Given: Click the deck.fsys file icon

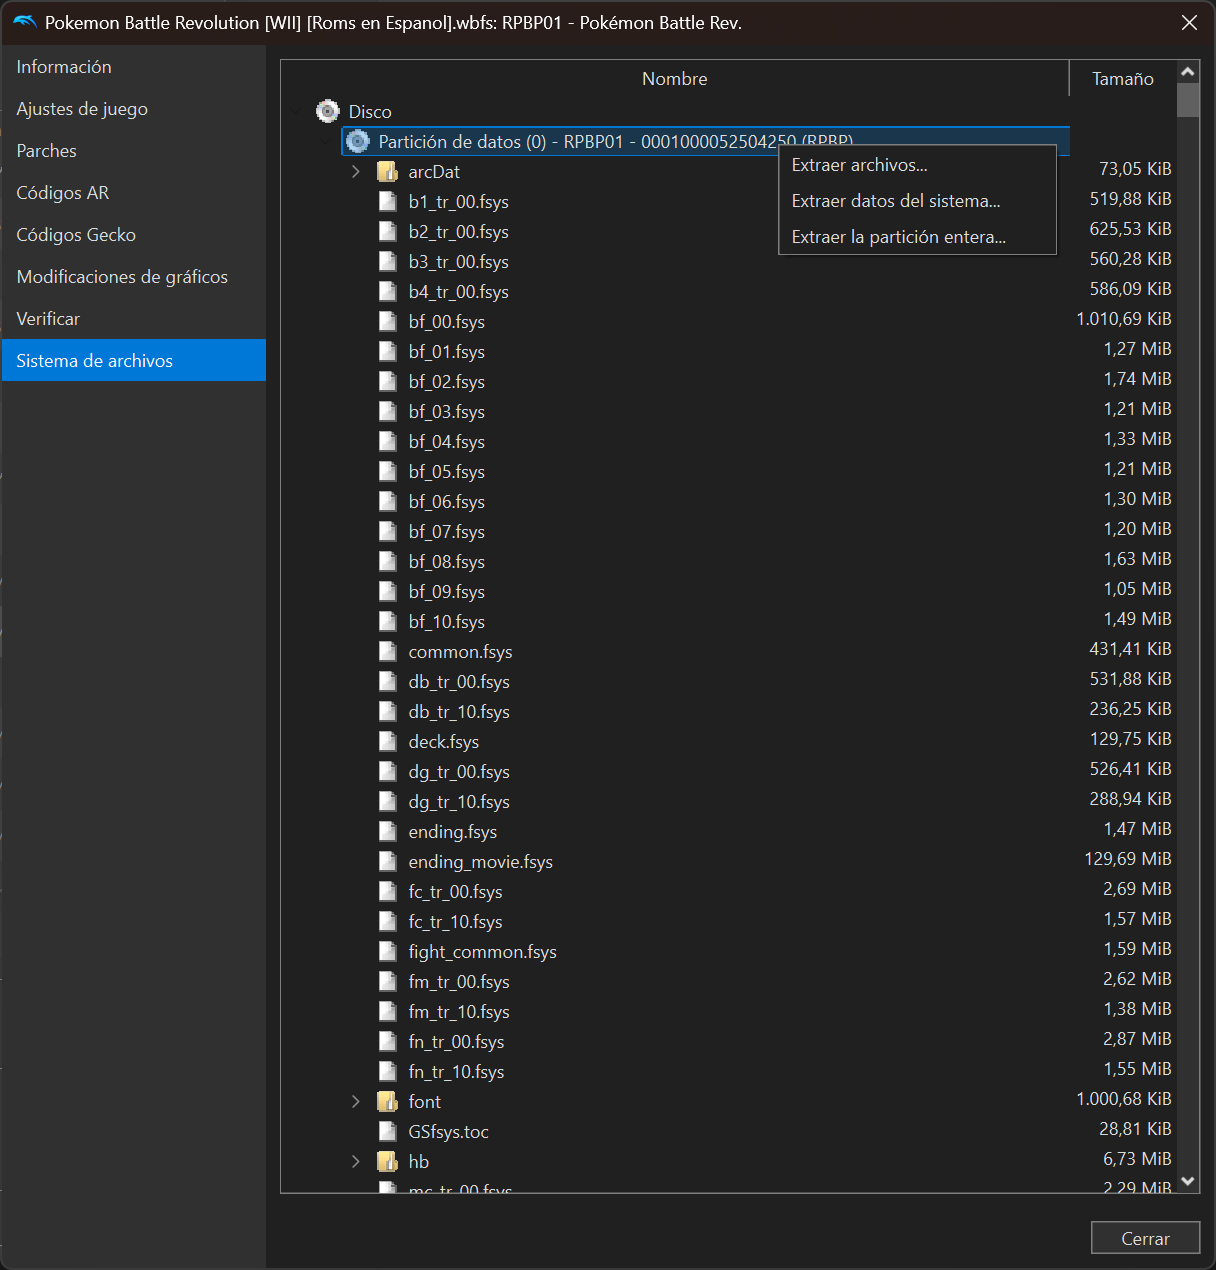Looking at the screenshot, I should coord(388,741).
